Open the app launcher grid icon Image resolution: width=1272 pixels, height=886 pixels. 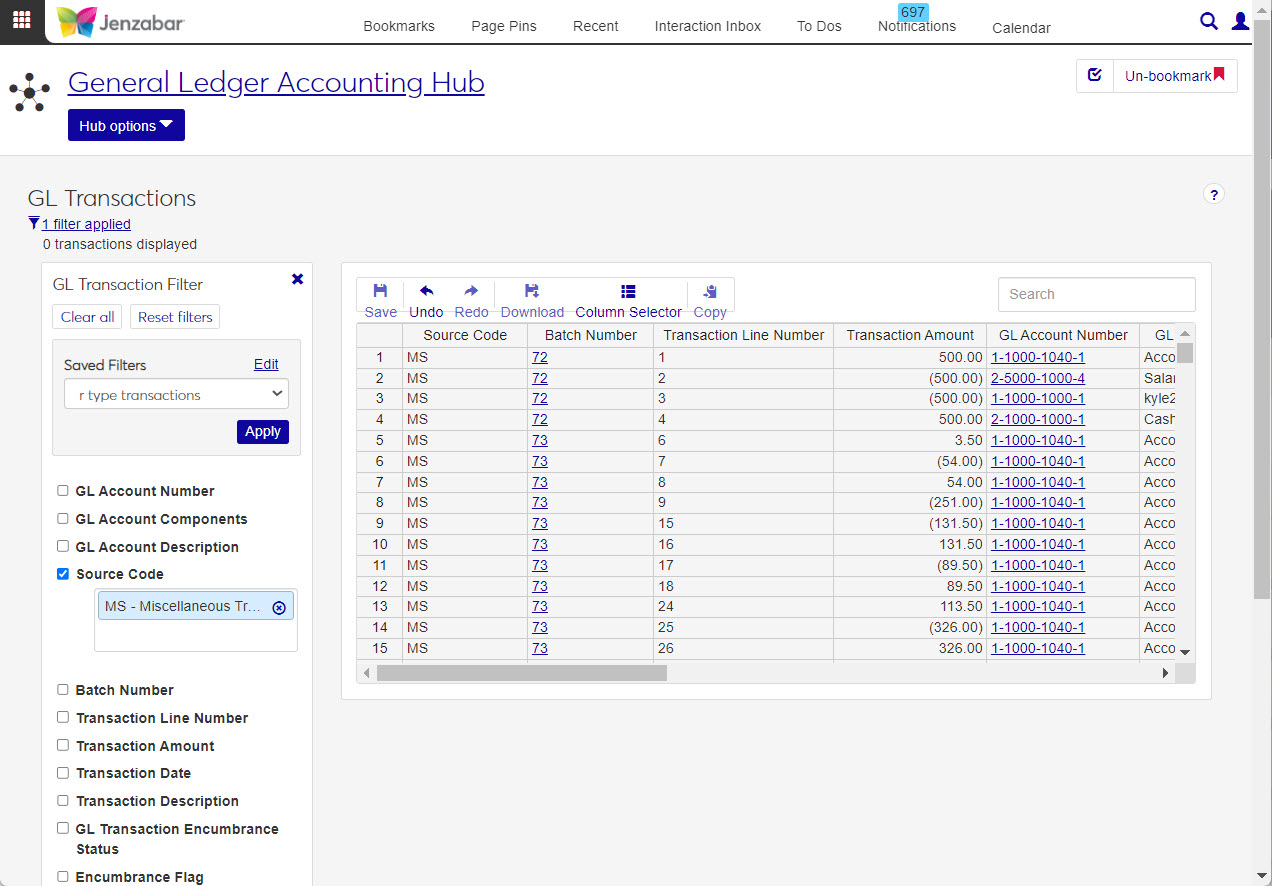(x=21, y=21)
